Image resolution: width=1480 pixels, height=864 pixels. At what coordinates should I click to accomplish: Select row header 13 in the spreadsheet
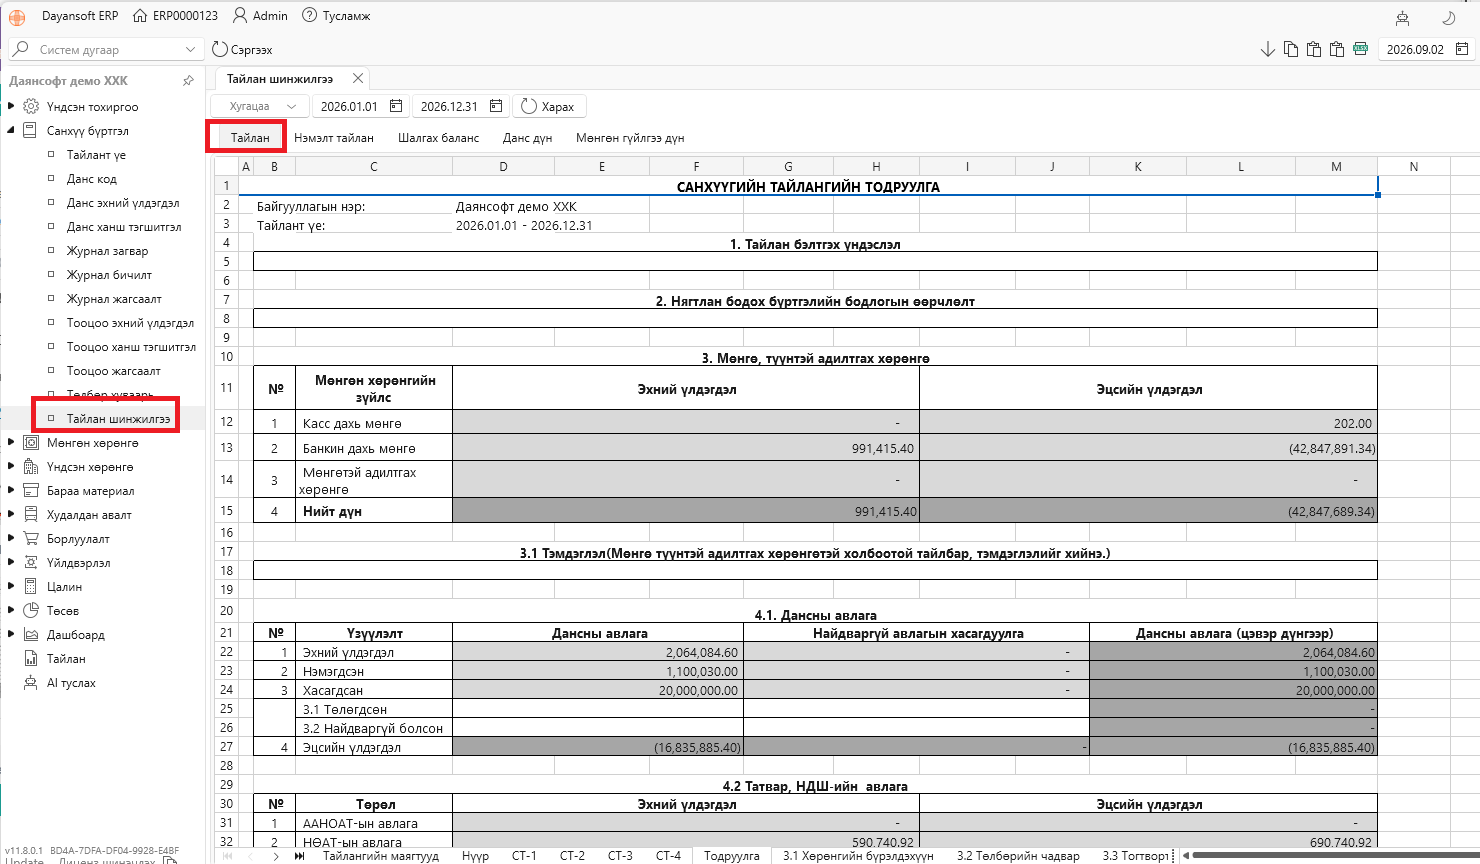pos(226,448)
